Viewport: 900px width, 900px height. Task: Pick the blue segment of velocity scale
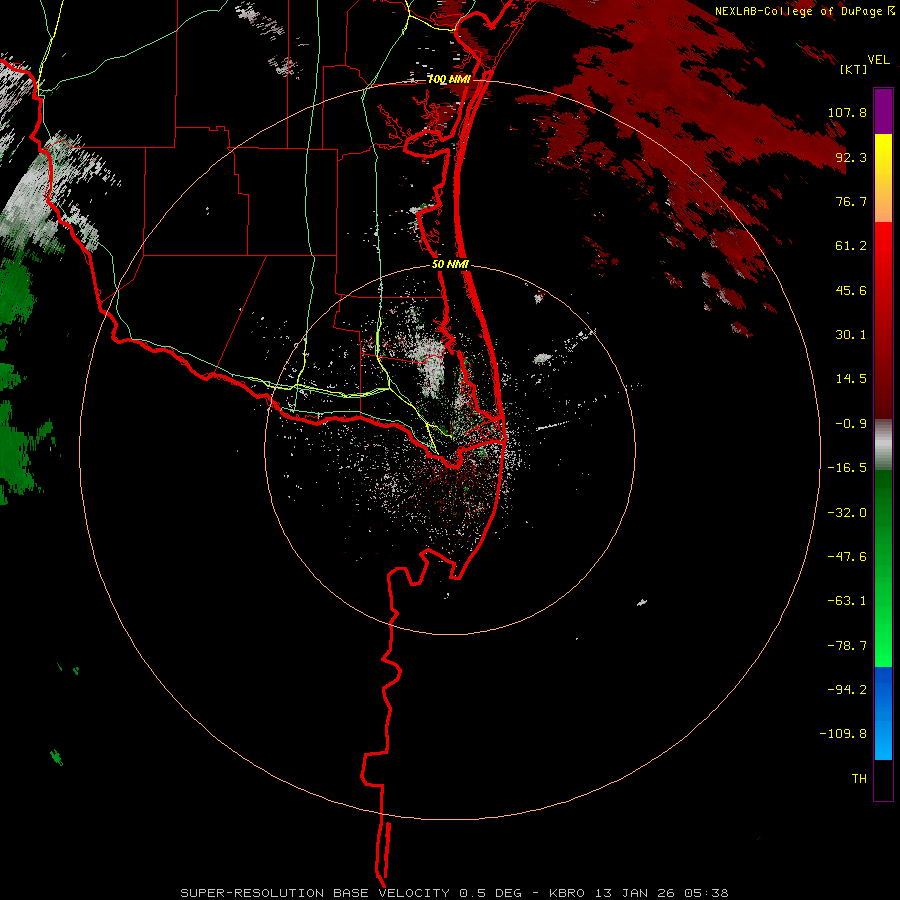coord(883,713)
